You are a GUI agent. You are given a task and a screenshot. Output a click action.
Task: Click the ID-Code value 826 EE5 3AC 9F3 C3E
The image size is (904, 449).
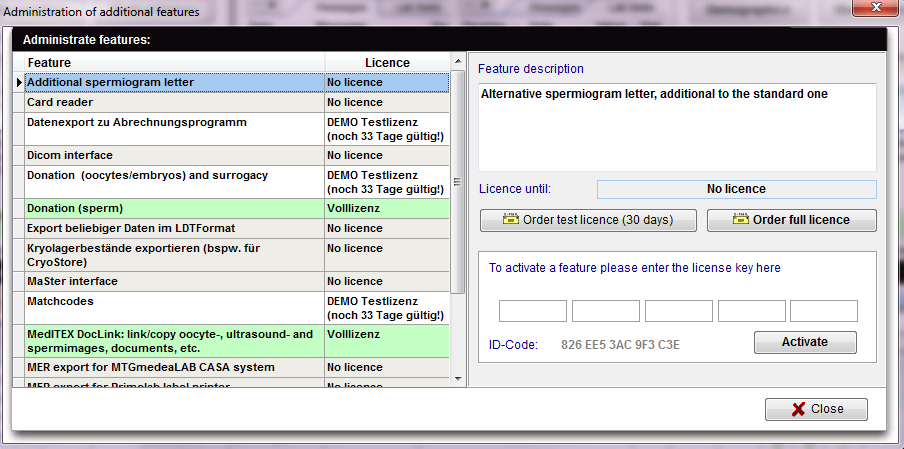click(x=620, y=345)
